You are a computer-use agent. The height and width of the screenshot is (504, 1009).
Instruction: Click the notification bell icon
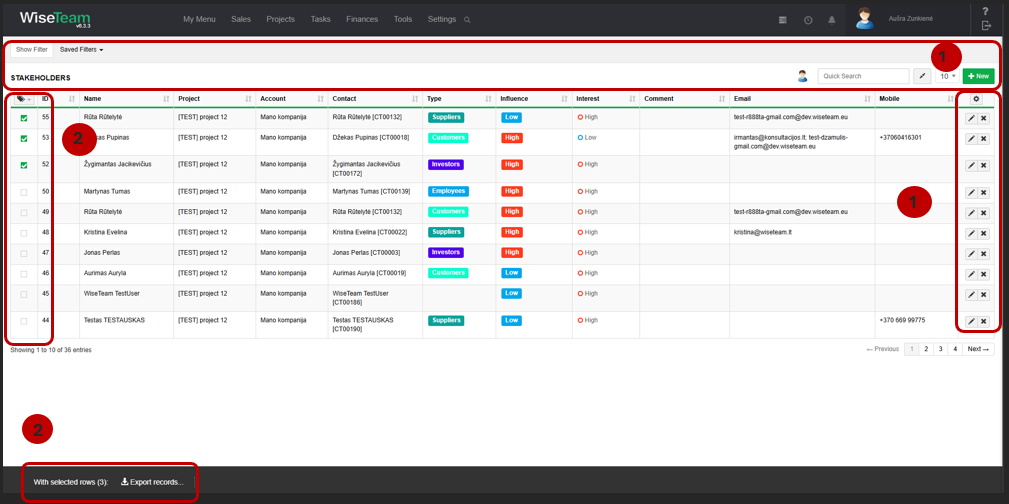(x=831, y=20)
